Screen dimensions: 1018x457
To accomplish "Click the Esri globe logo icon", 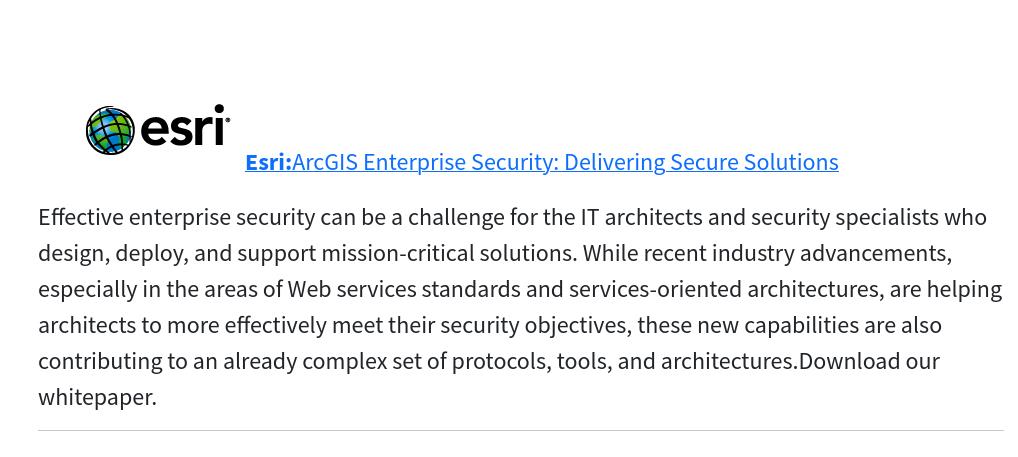I will pyautogui.click(x=110, y=131).
